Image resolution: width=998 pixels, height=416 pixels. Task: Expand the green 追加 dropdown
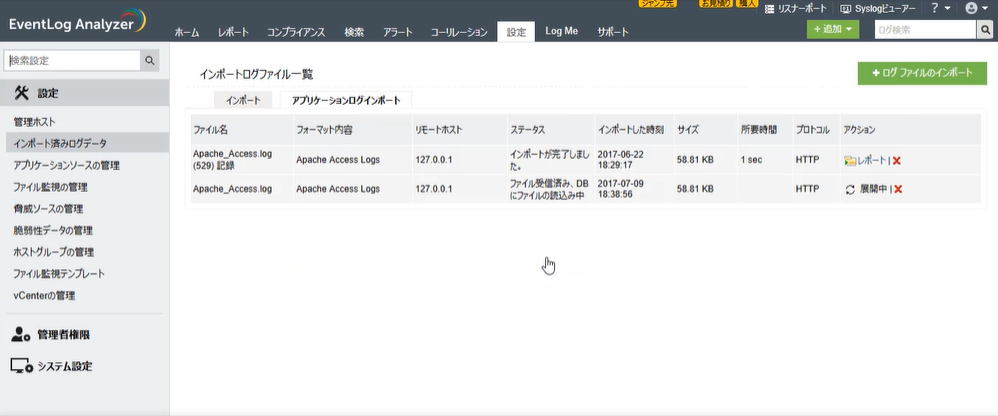[x=833, y=29]
